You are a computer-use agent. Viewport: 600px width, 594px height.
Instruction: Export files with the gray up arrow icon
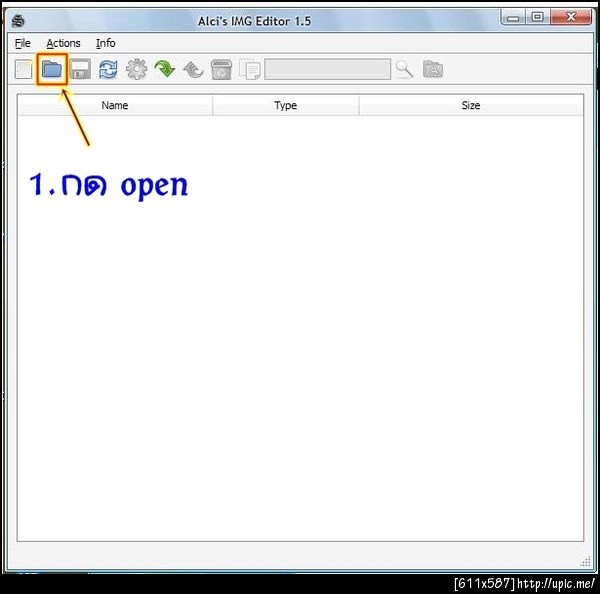[x=193, y=70]
